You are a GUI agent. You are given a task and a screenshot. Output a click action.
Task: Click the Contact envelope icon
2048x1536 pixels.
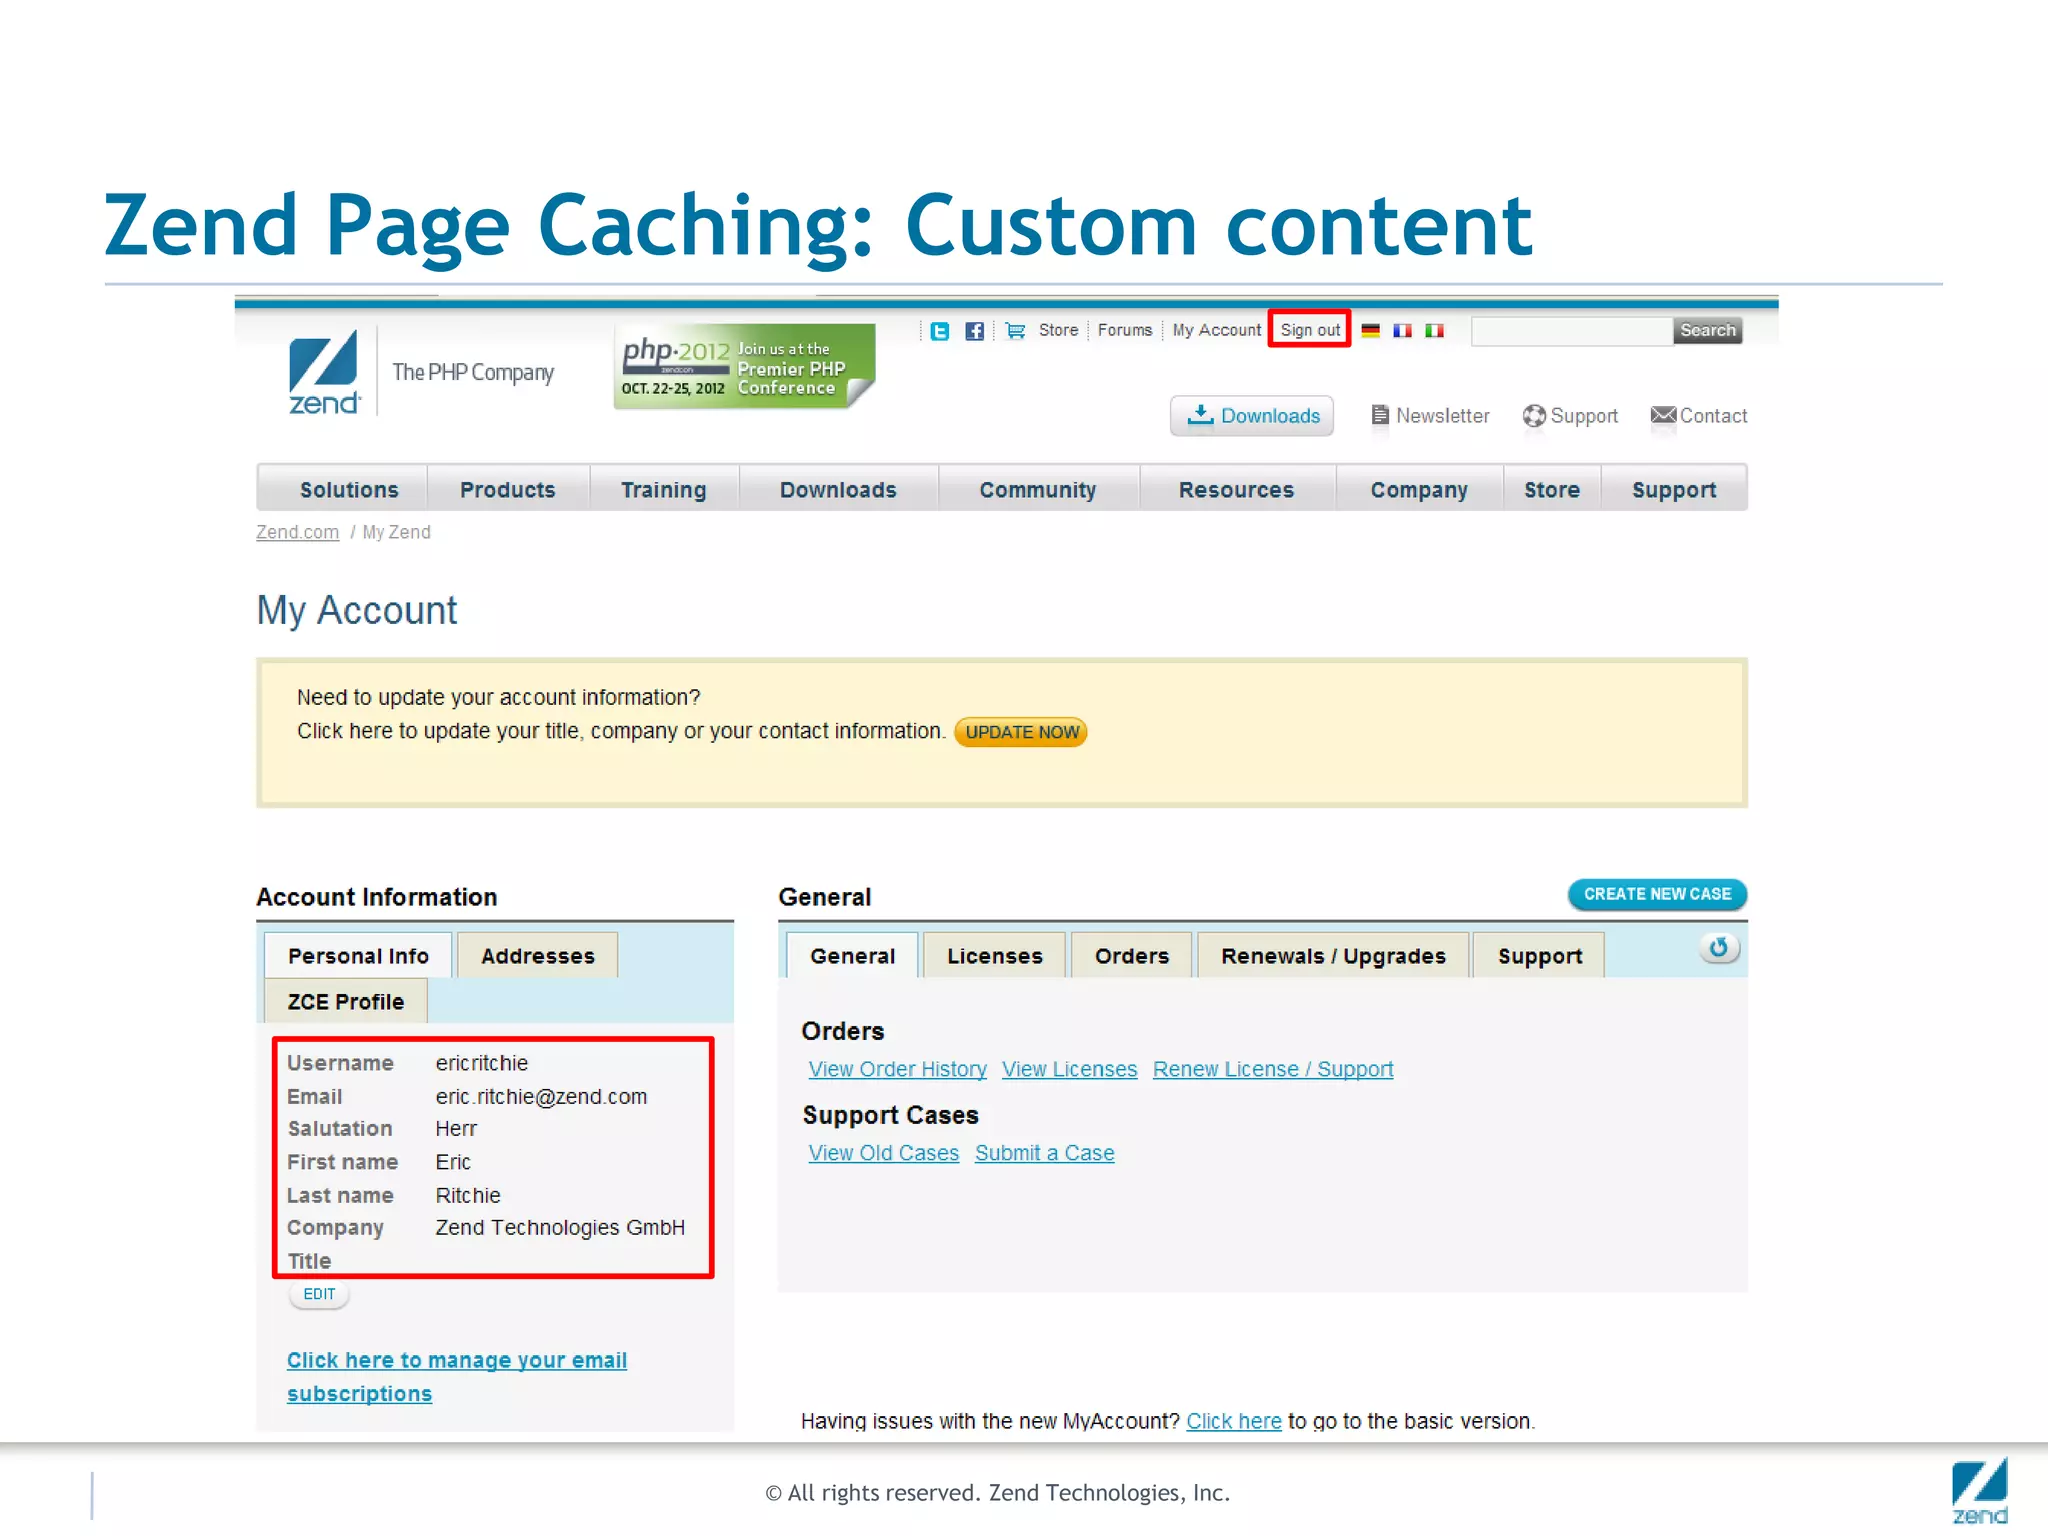(1663, 415)
